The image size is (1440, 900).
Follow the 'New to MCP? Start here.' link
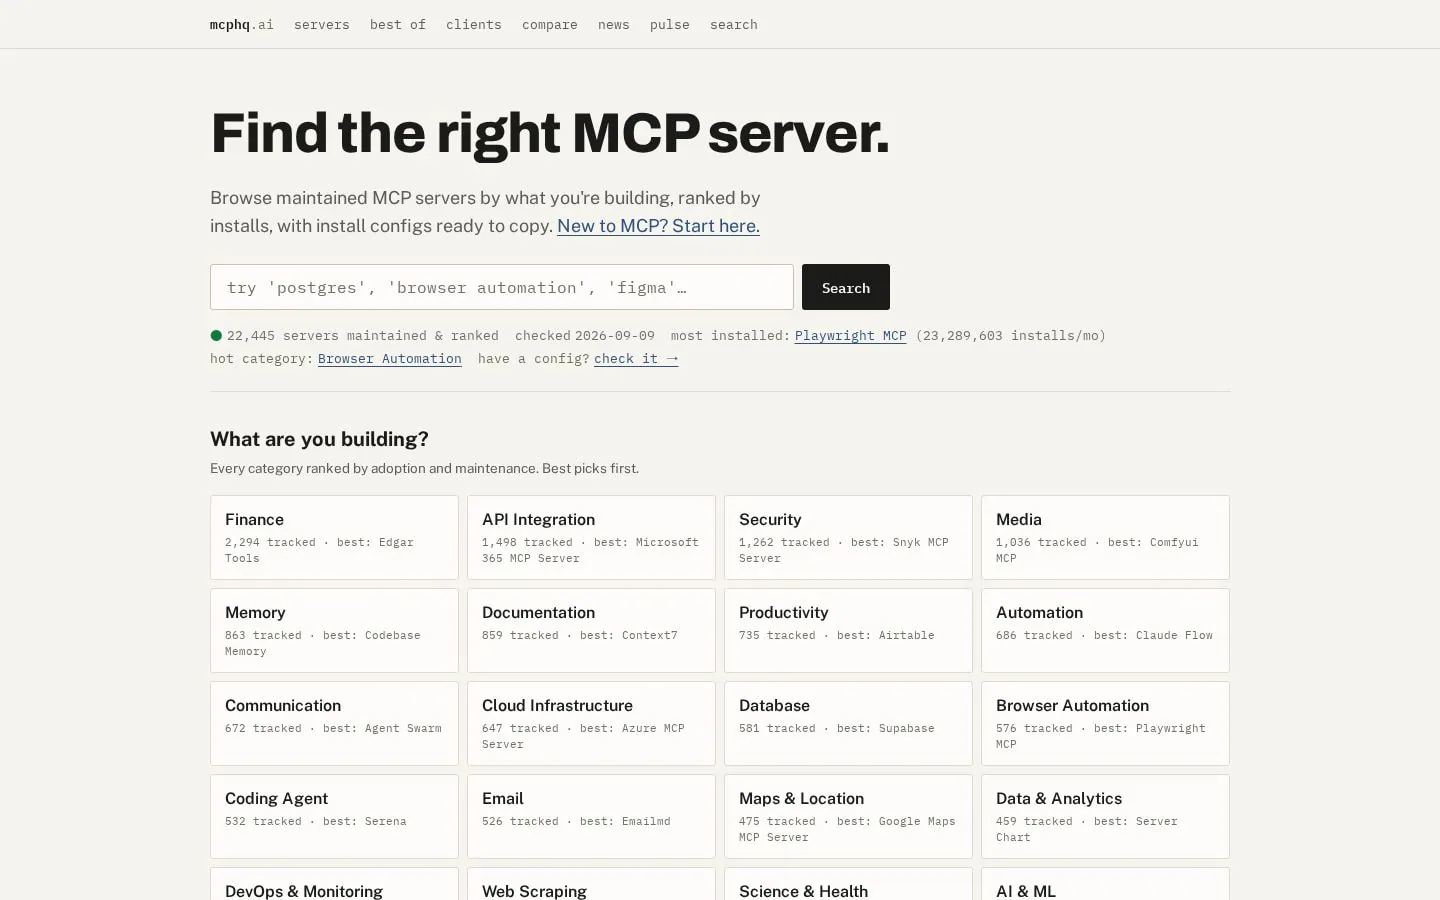[658, 226]
